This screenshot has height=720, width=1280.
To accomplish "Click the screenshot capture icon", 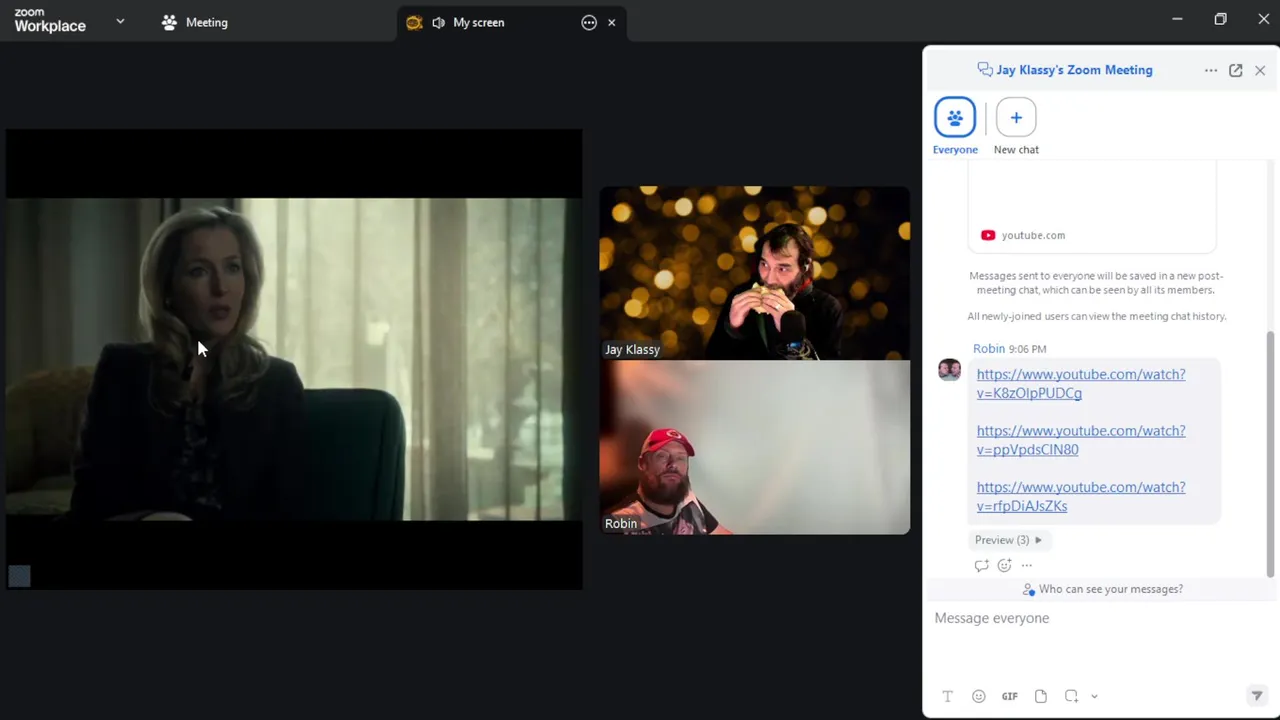I will coord(1071,696).
